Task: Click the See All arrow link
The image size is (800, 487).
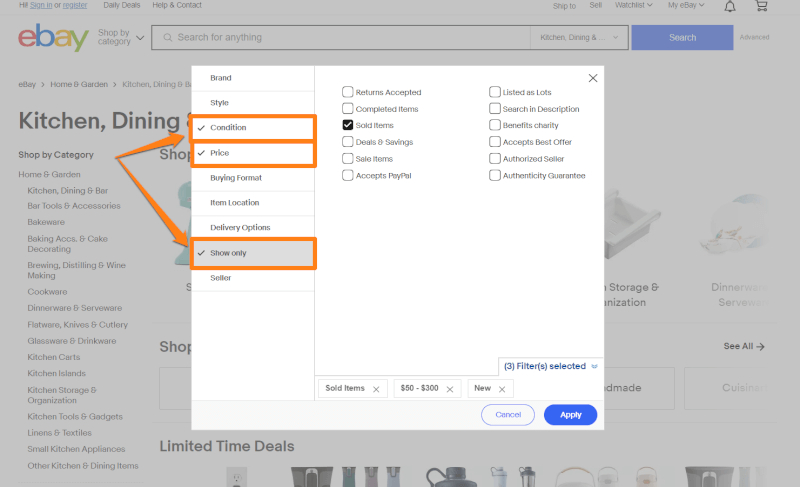Action: point(744,346)
